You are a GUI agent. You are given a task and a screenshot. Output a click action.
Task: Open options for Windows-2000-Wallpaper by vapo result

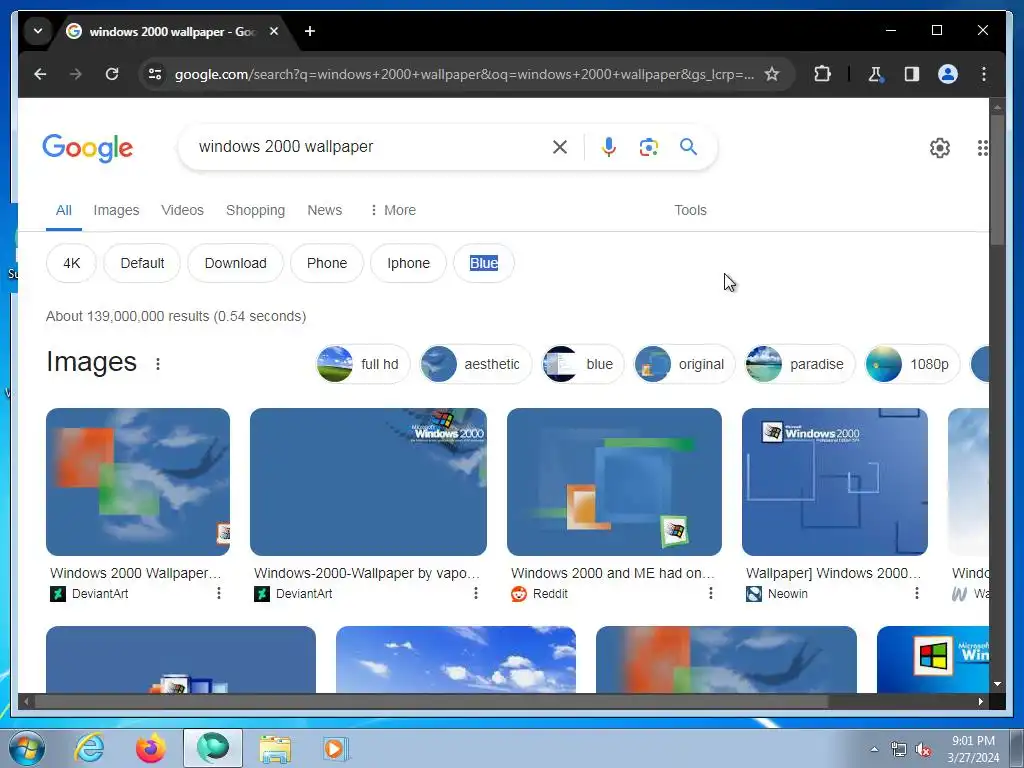click(475, 593)
